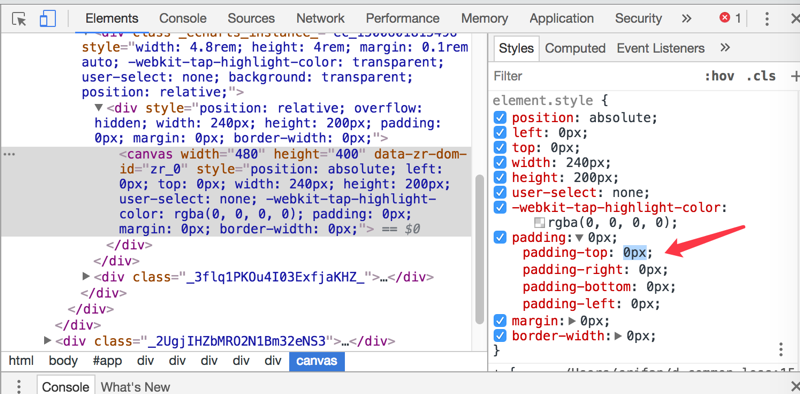Screen dimensions: 800x394
Task: Open the Sources panel tab
Action: click(x=251, y=18)
